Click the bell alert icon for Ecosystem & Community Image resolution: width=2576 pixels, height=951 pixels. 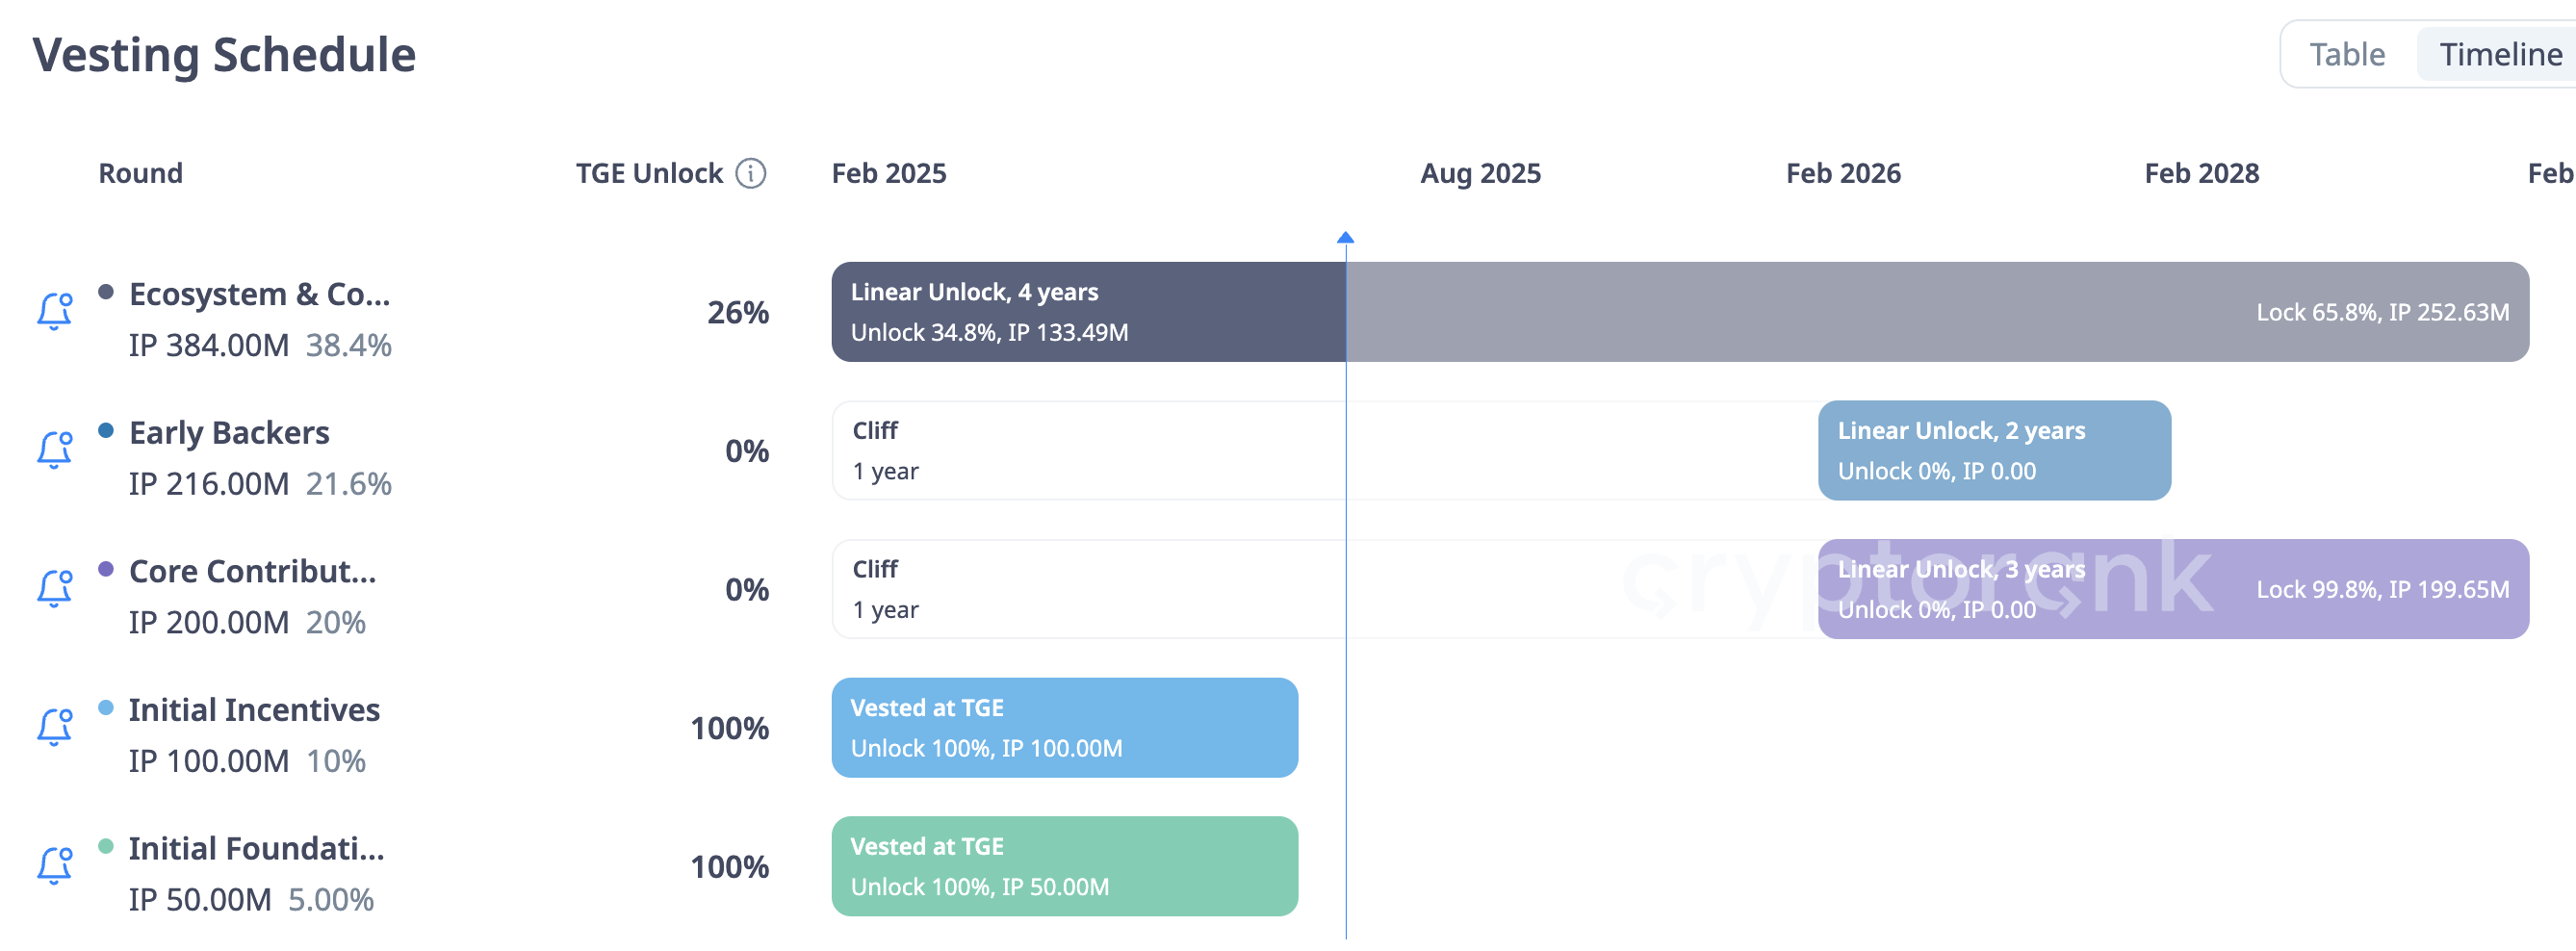55,311
